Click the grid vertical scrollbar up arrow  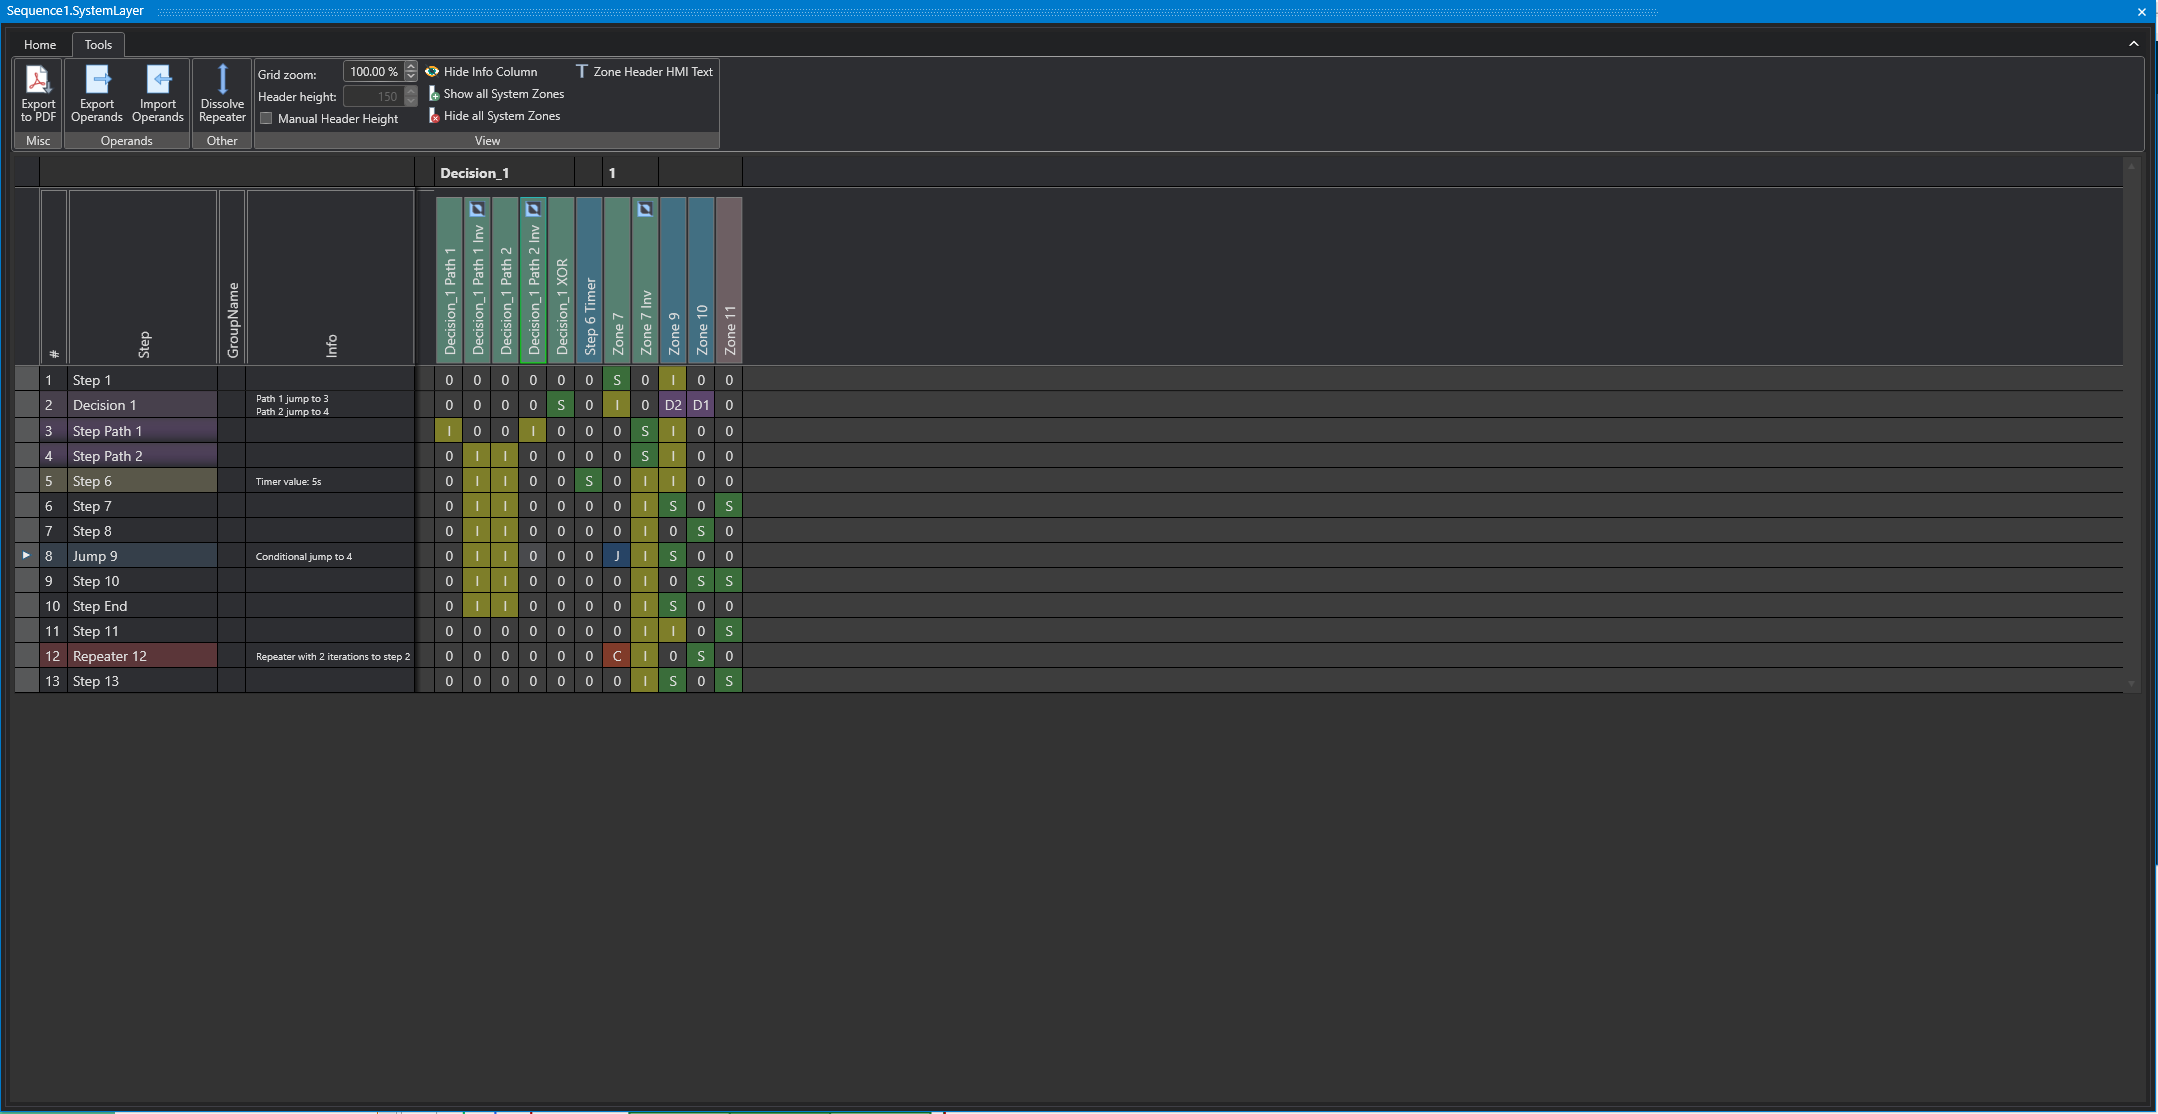click(2131, 166)
